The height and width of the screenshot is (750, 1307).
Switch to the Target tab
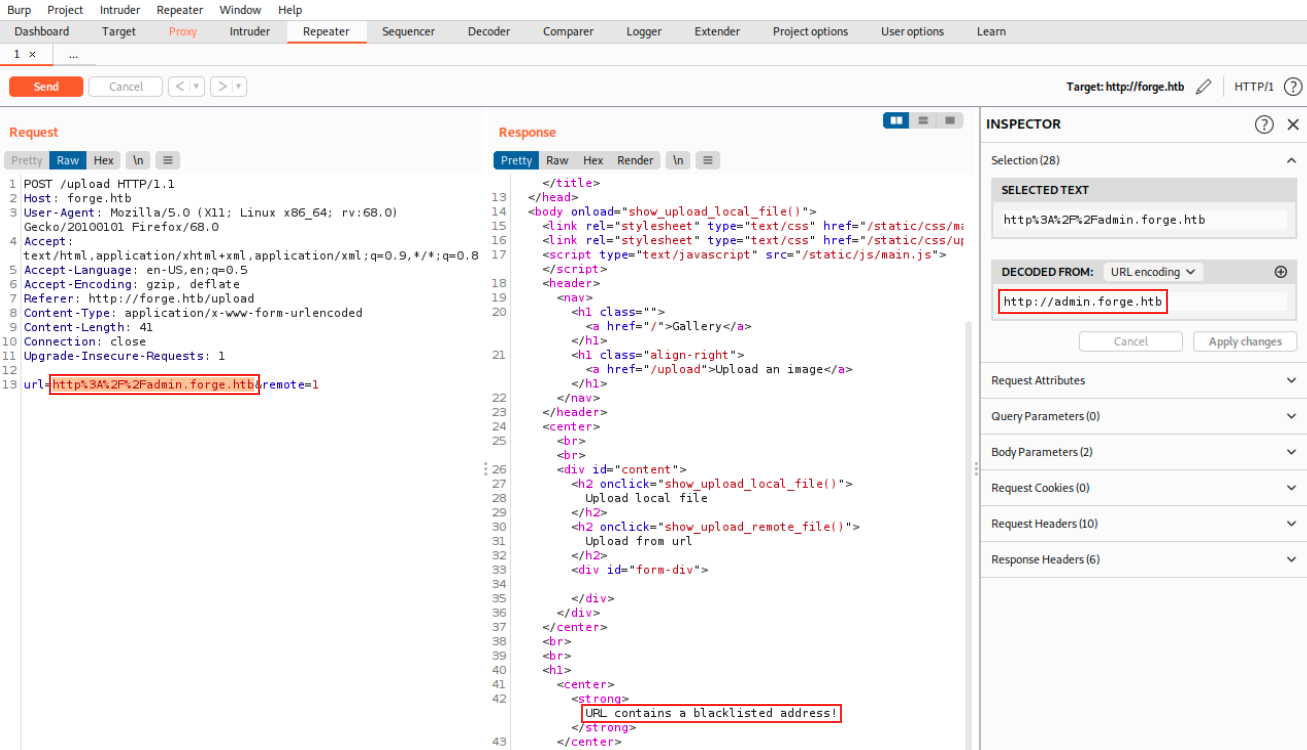coord(119,32)
